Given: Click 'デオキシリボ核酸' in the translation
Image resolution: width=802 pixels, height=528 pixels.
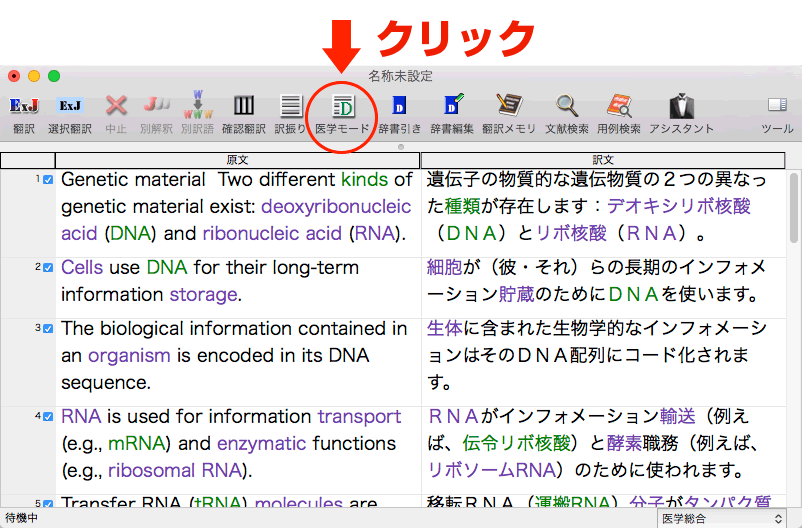Looking at the screenshot, I should tap(678, 206).
